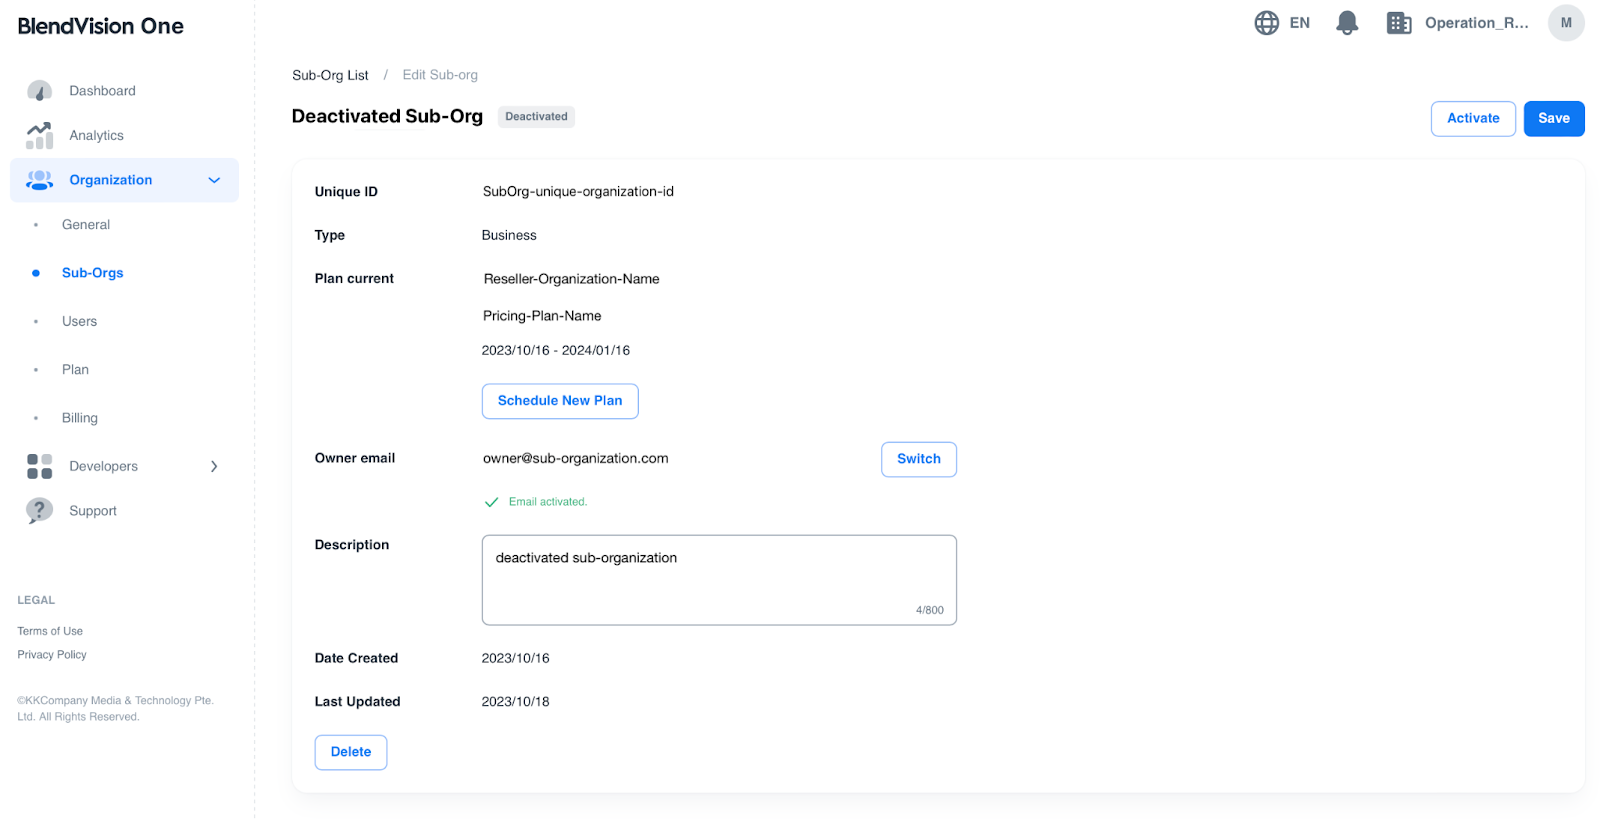The width and height of the screenshot is (1600, 819).
Task: Click the globe language icon
Action: [1266, 23]
